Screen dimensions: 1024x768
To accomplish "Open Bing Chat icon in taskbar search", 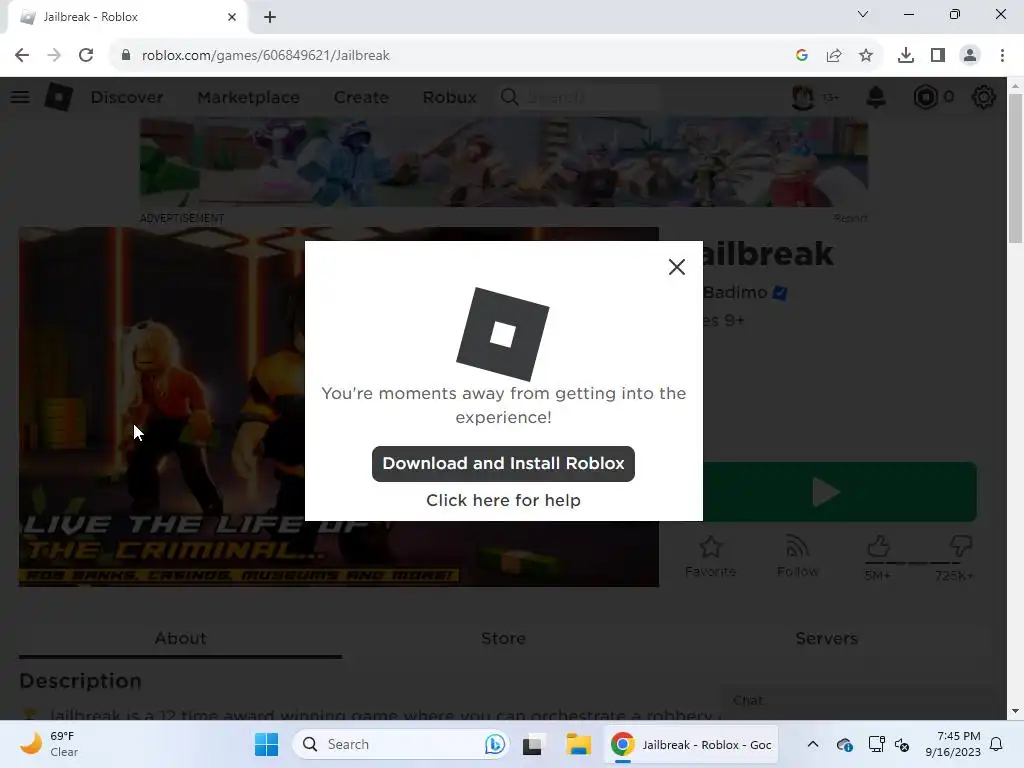I will pos(494,744).
